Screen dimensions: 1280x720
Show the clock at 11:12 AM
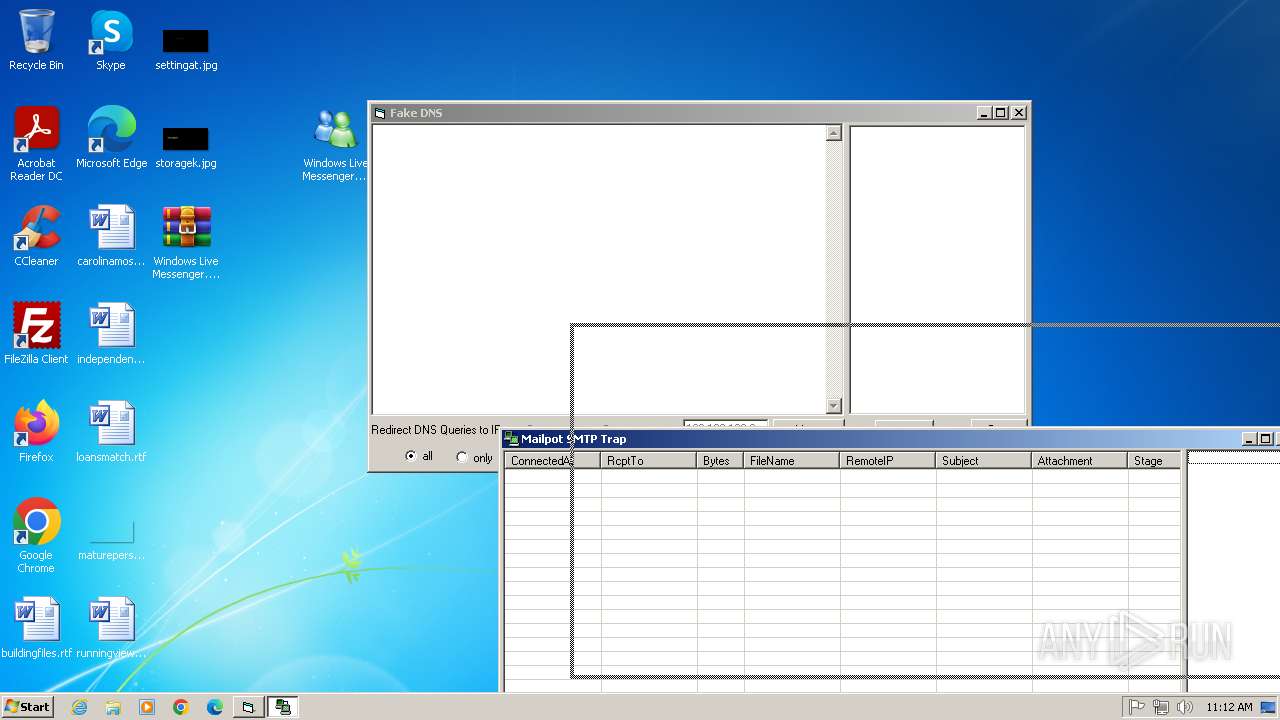pos(1229,707)
